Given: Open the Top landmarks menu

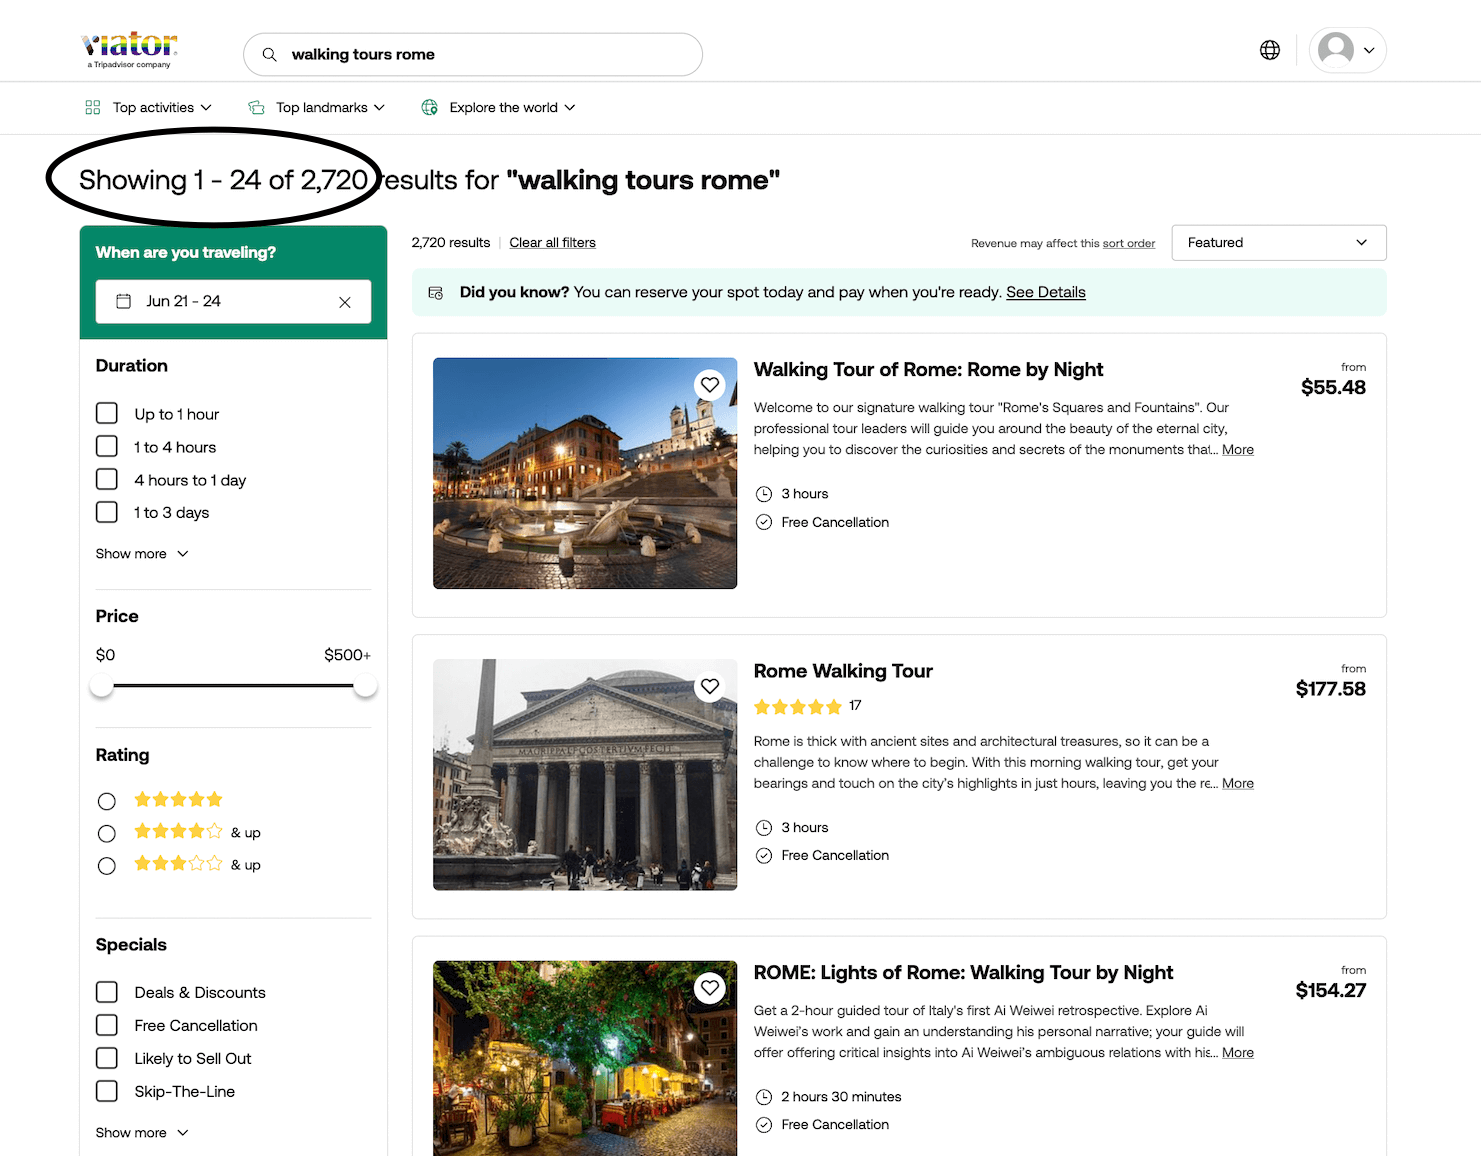Looking at the screenshot, I should (316, 107).
